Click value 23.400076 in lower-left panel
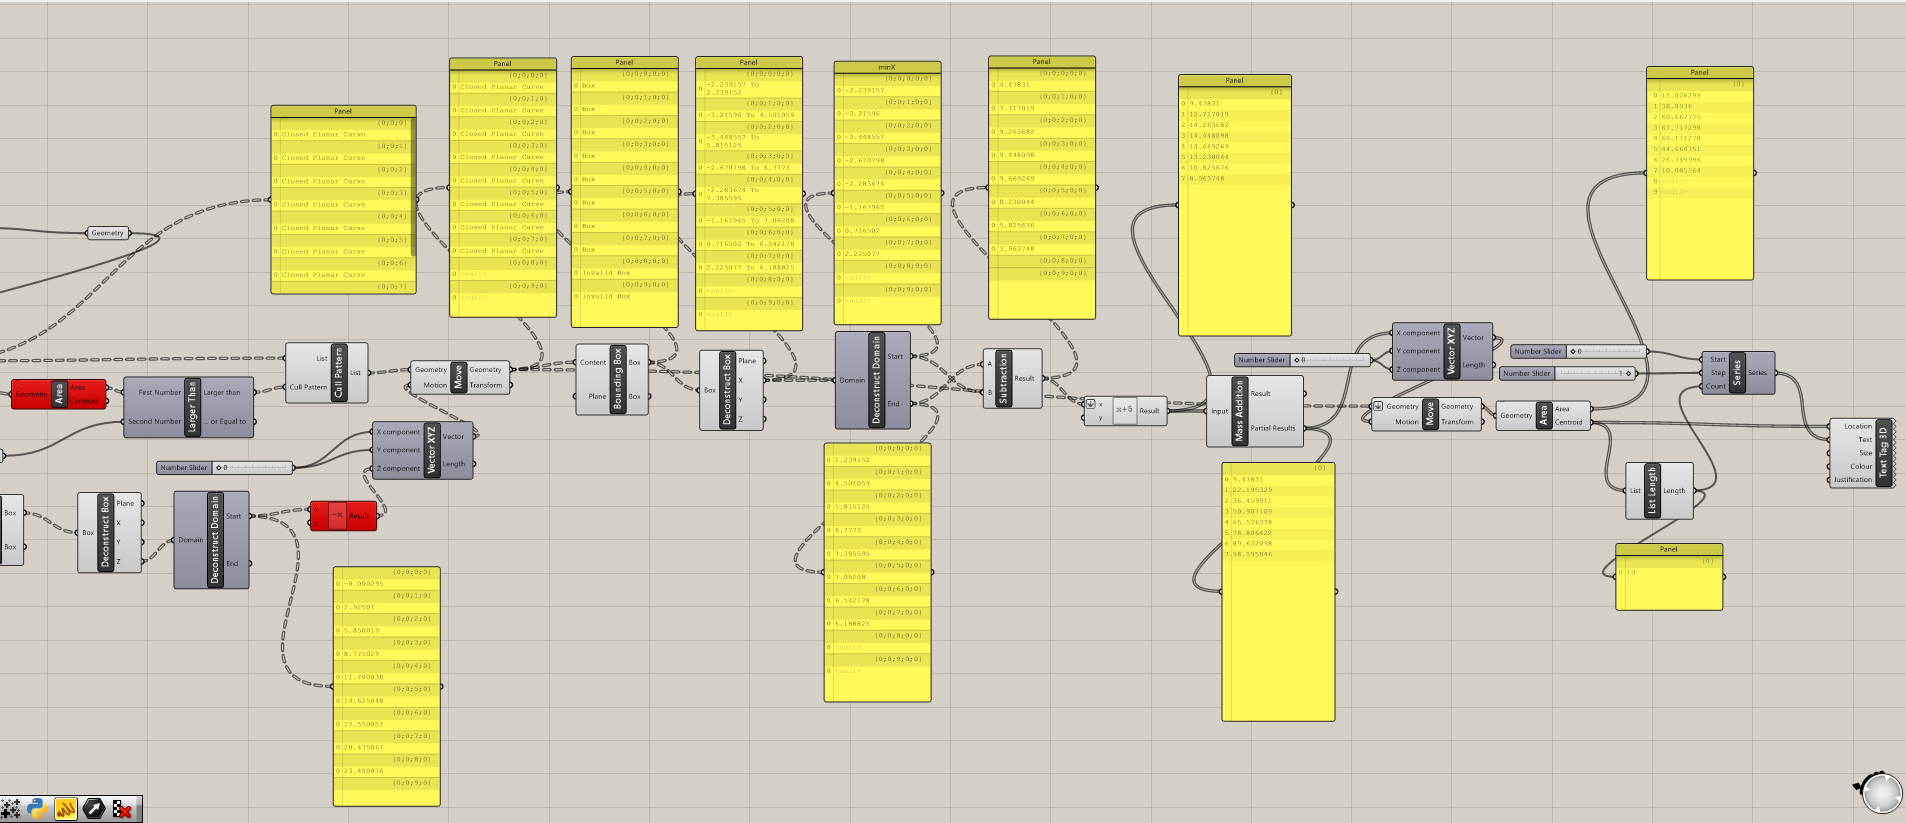 click(x=363, y=771)
